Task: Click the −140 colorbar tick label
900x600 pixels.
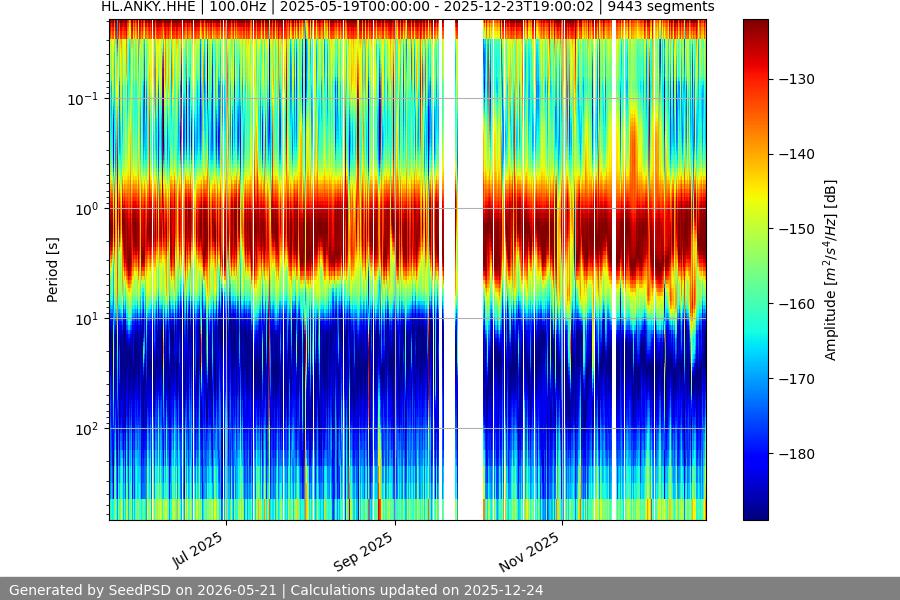Action: click(797, 154)
